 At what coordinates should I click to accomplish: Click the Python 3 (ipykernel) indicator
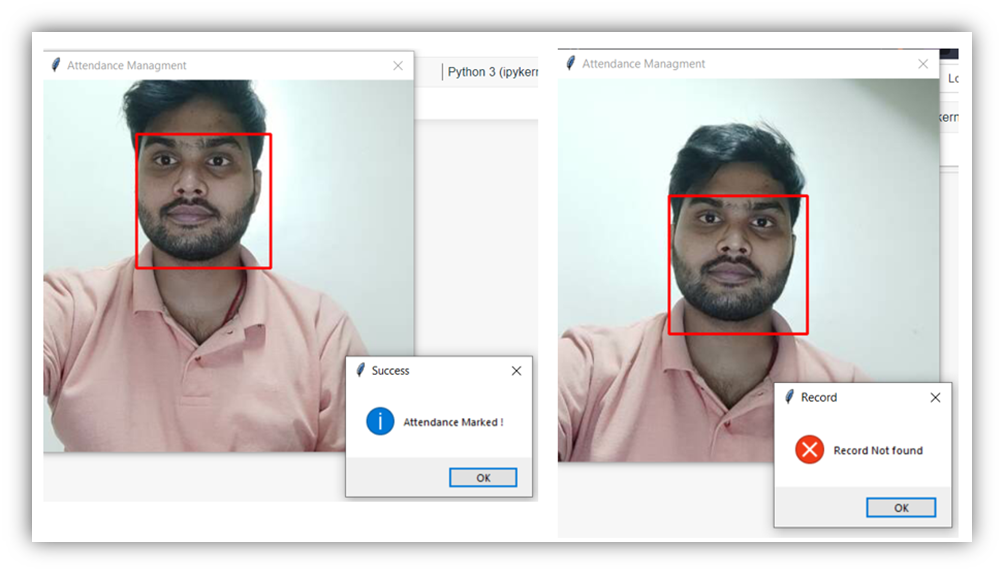point(492,72)
